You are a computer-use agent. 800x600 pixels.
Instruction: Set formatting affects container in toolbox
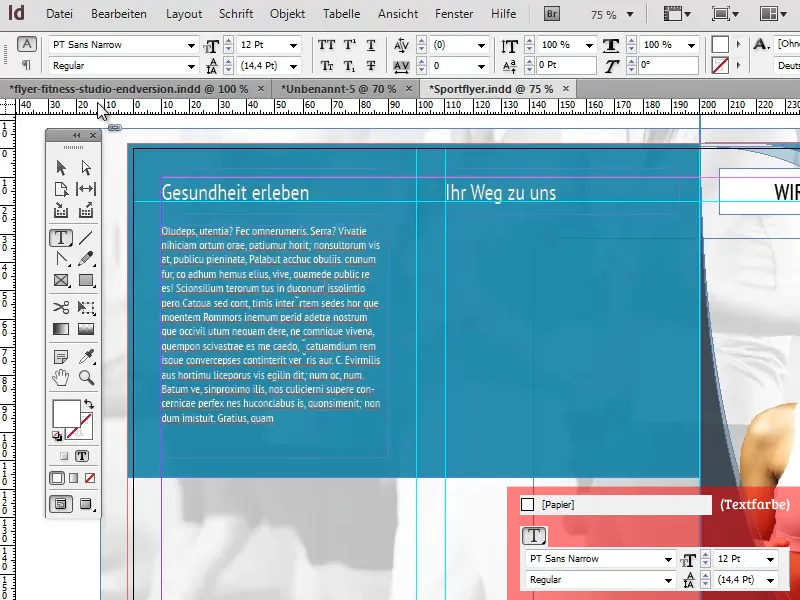tap(64, 456)
